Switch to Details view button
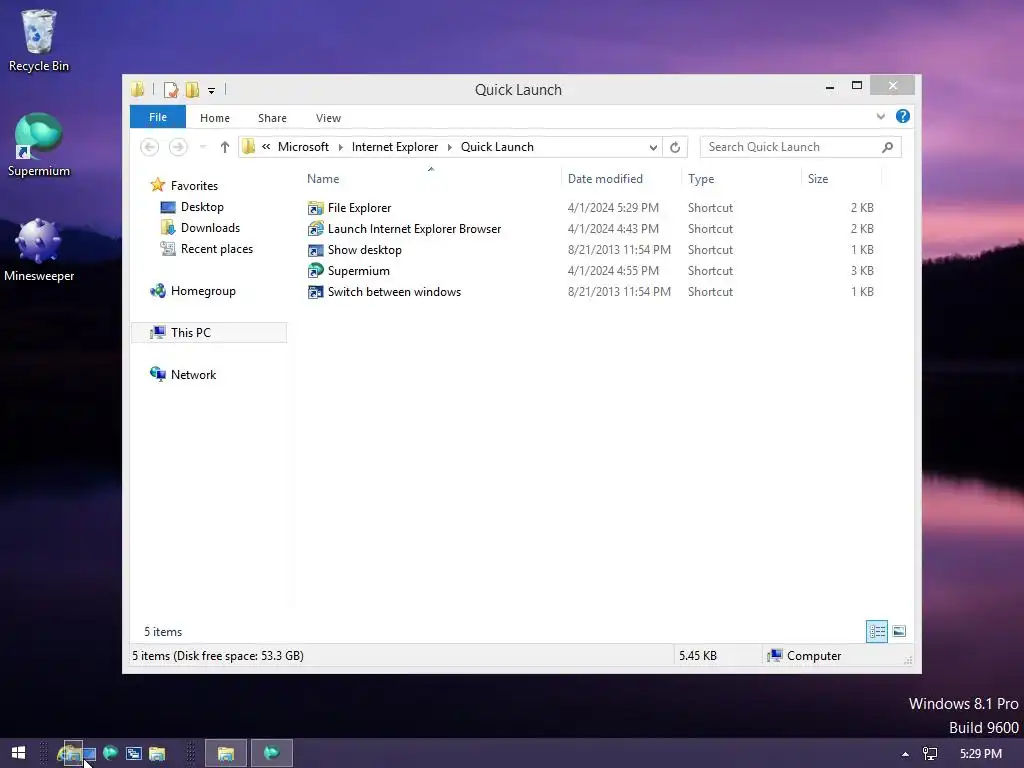Image resolution: width=1024 pixels, height=768 pixels. (877, 631)
